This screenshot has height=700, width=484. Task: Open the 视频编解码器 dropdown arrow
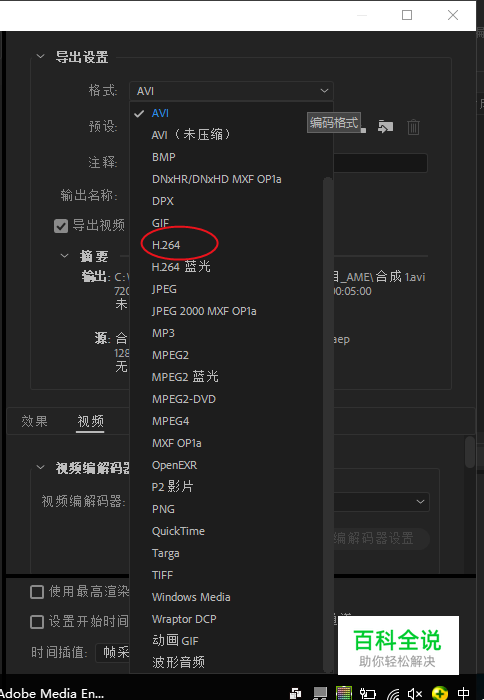click(x=420, y=502)
